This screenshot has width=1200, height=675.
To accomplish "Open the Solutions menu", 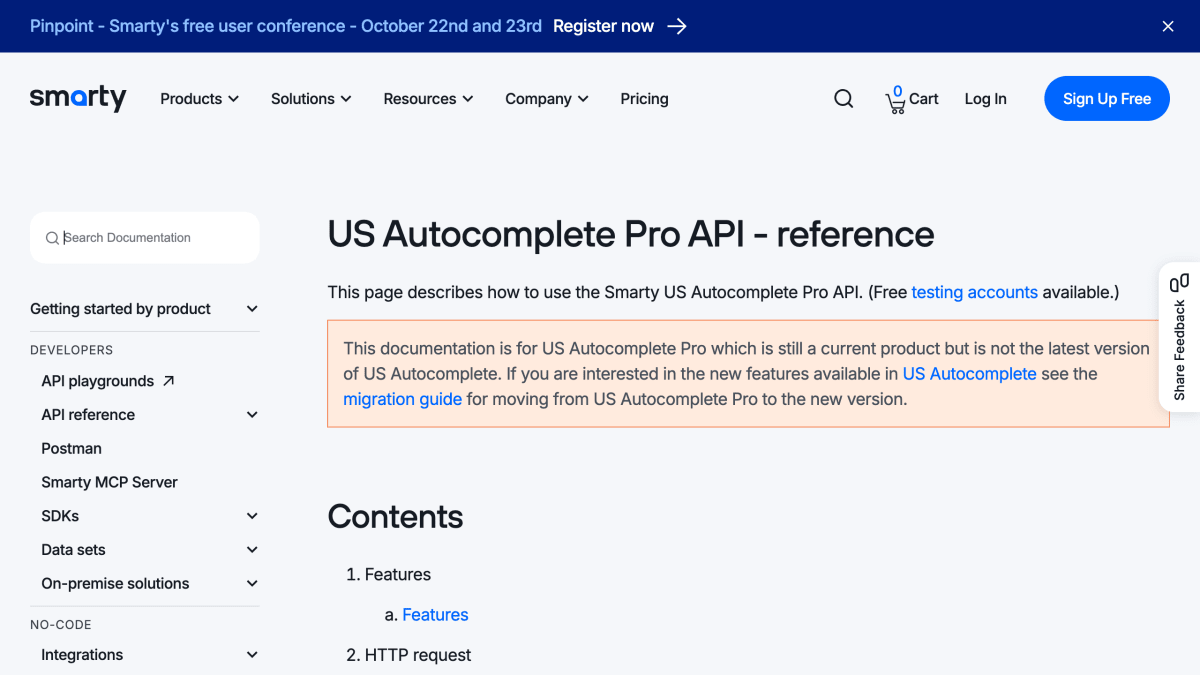I will tap(311, 99).
